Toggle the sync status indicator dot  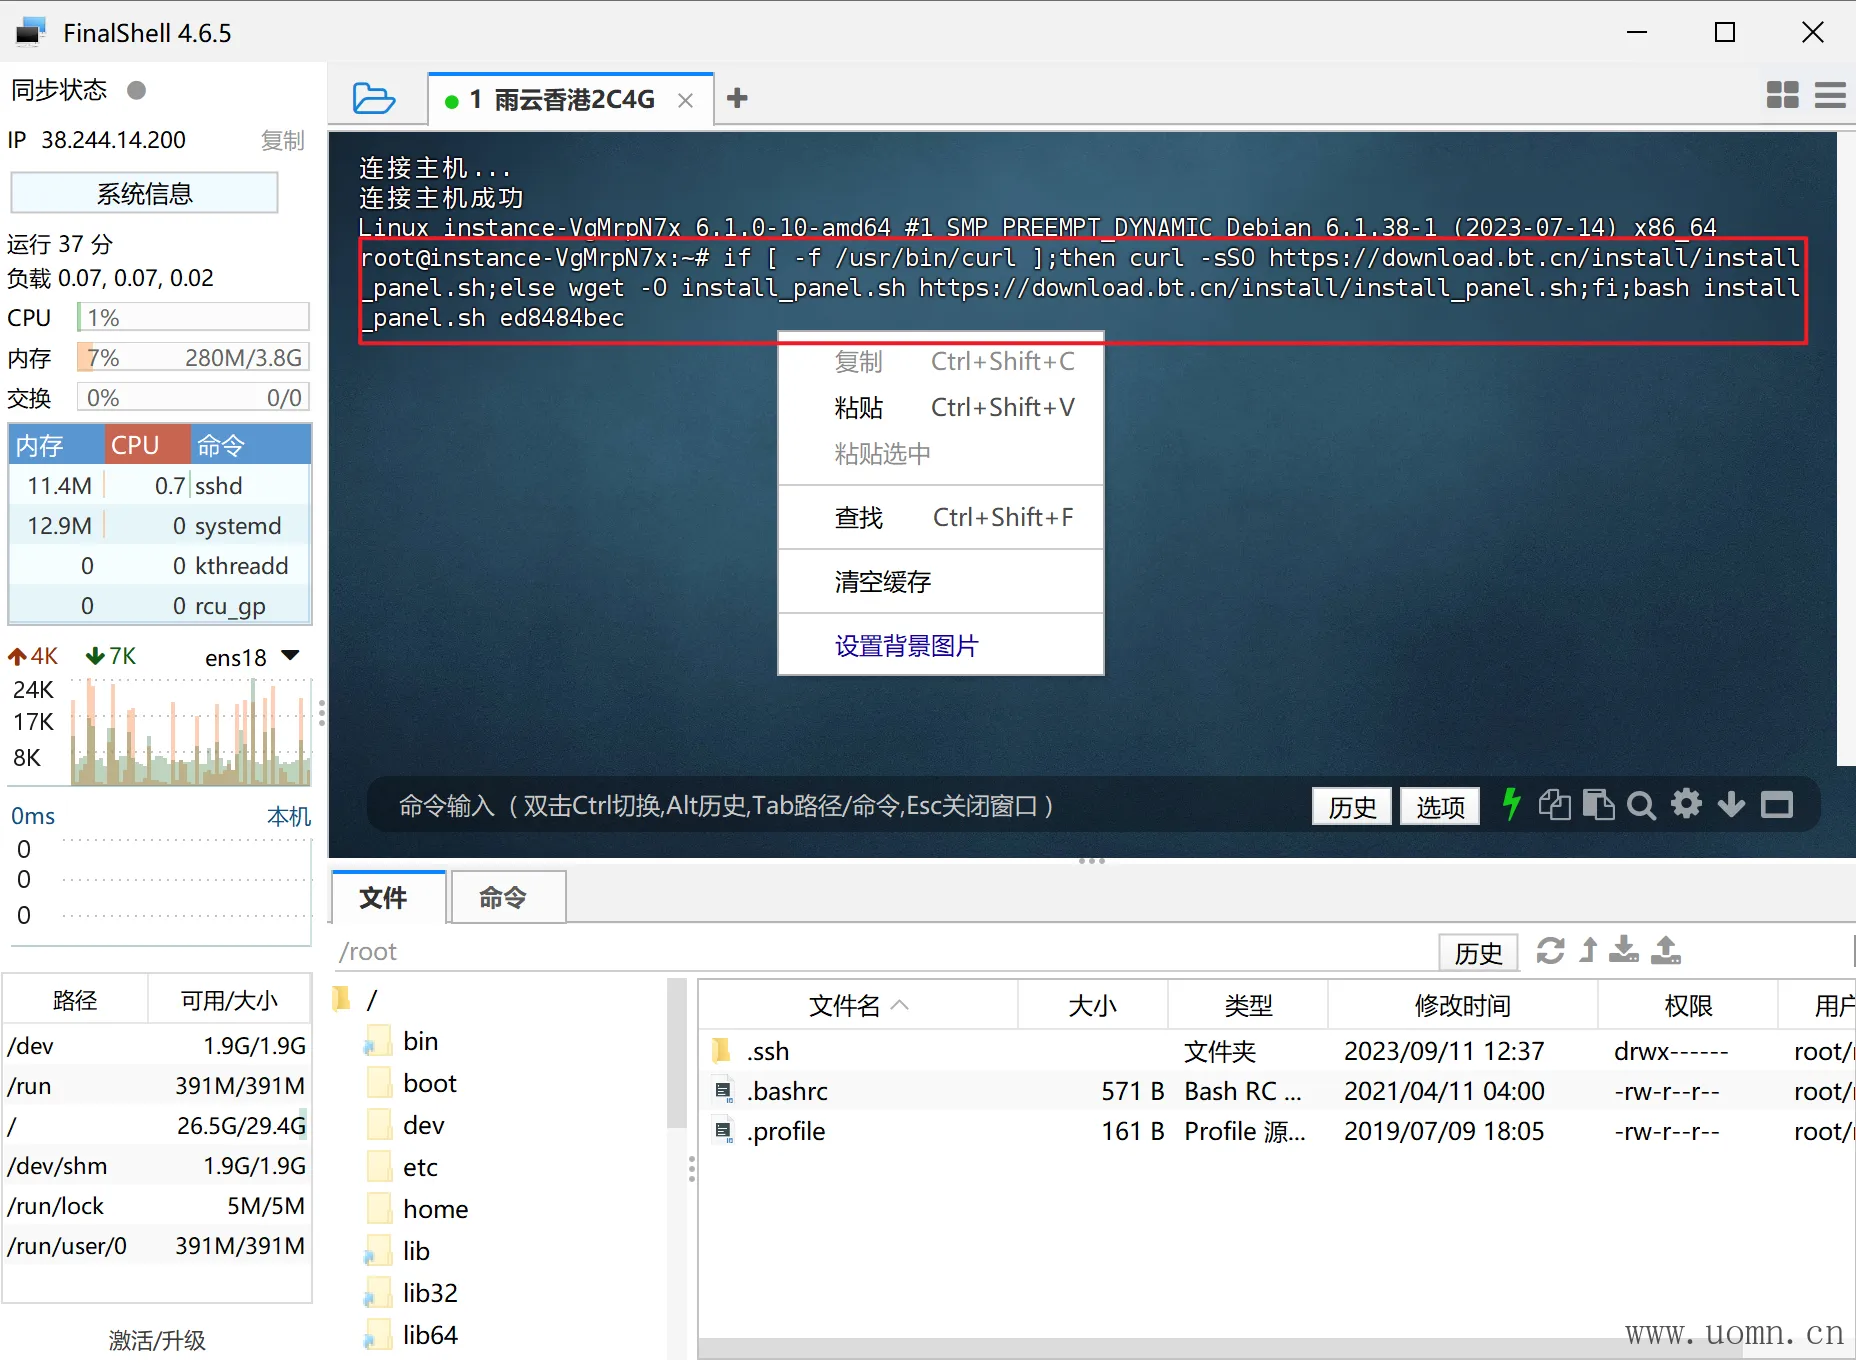[137, 91]
